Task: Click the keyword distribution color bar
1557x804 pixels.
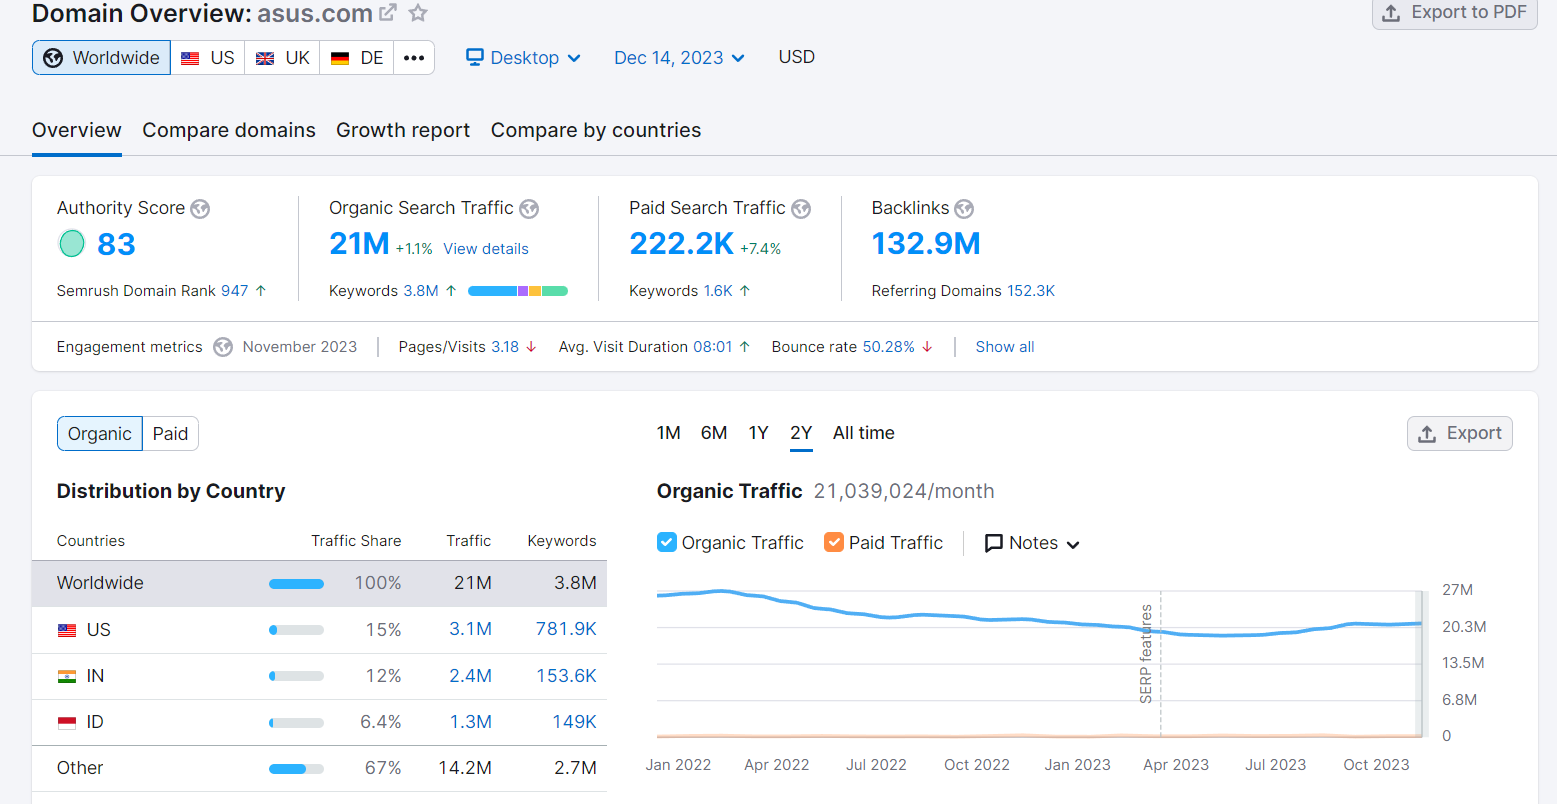Action: [x=518, y=291]
